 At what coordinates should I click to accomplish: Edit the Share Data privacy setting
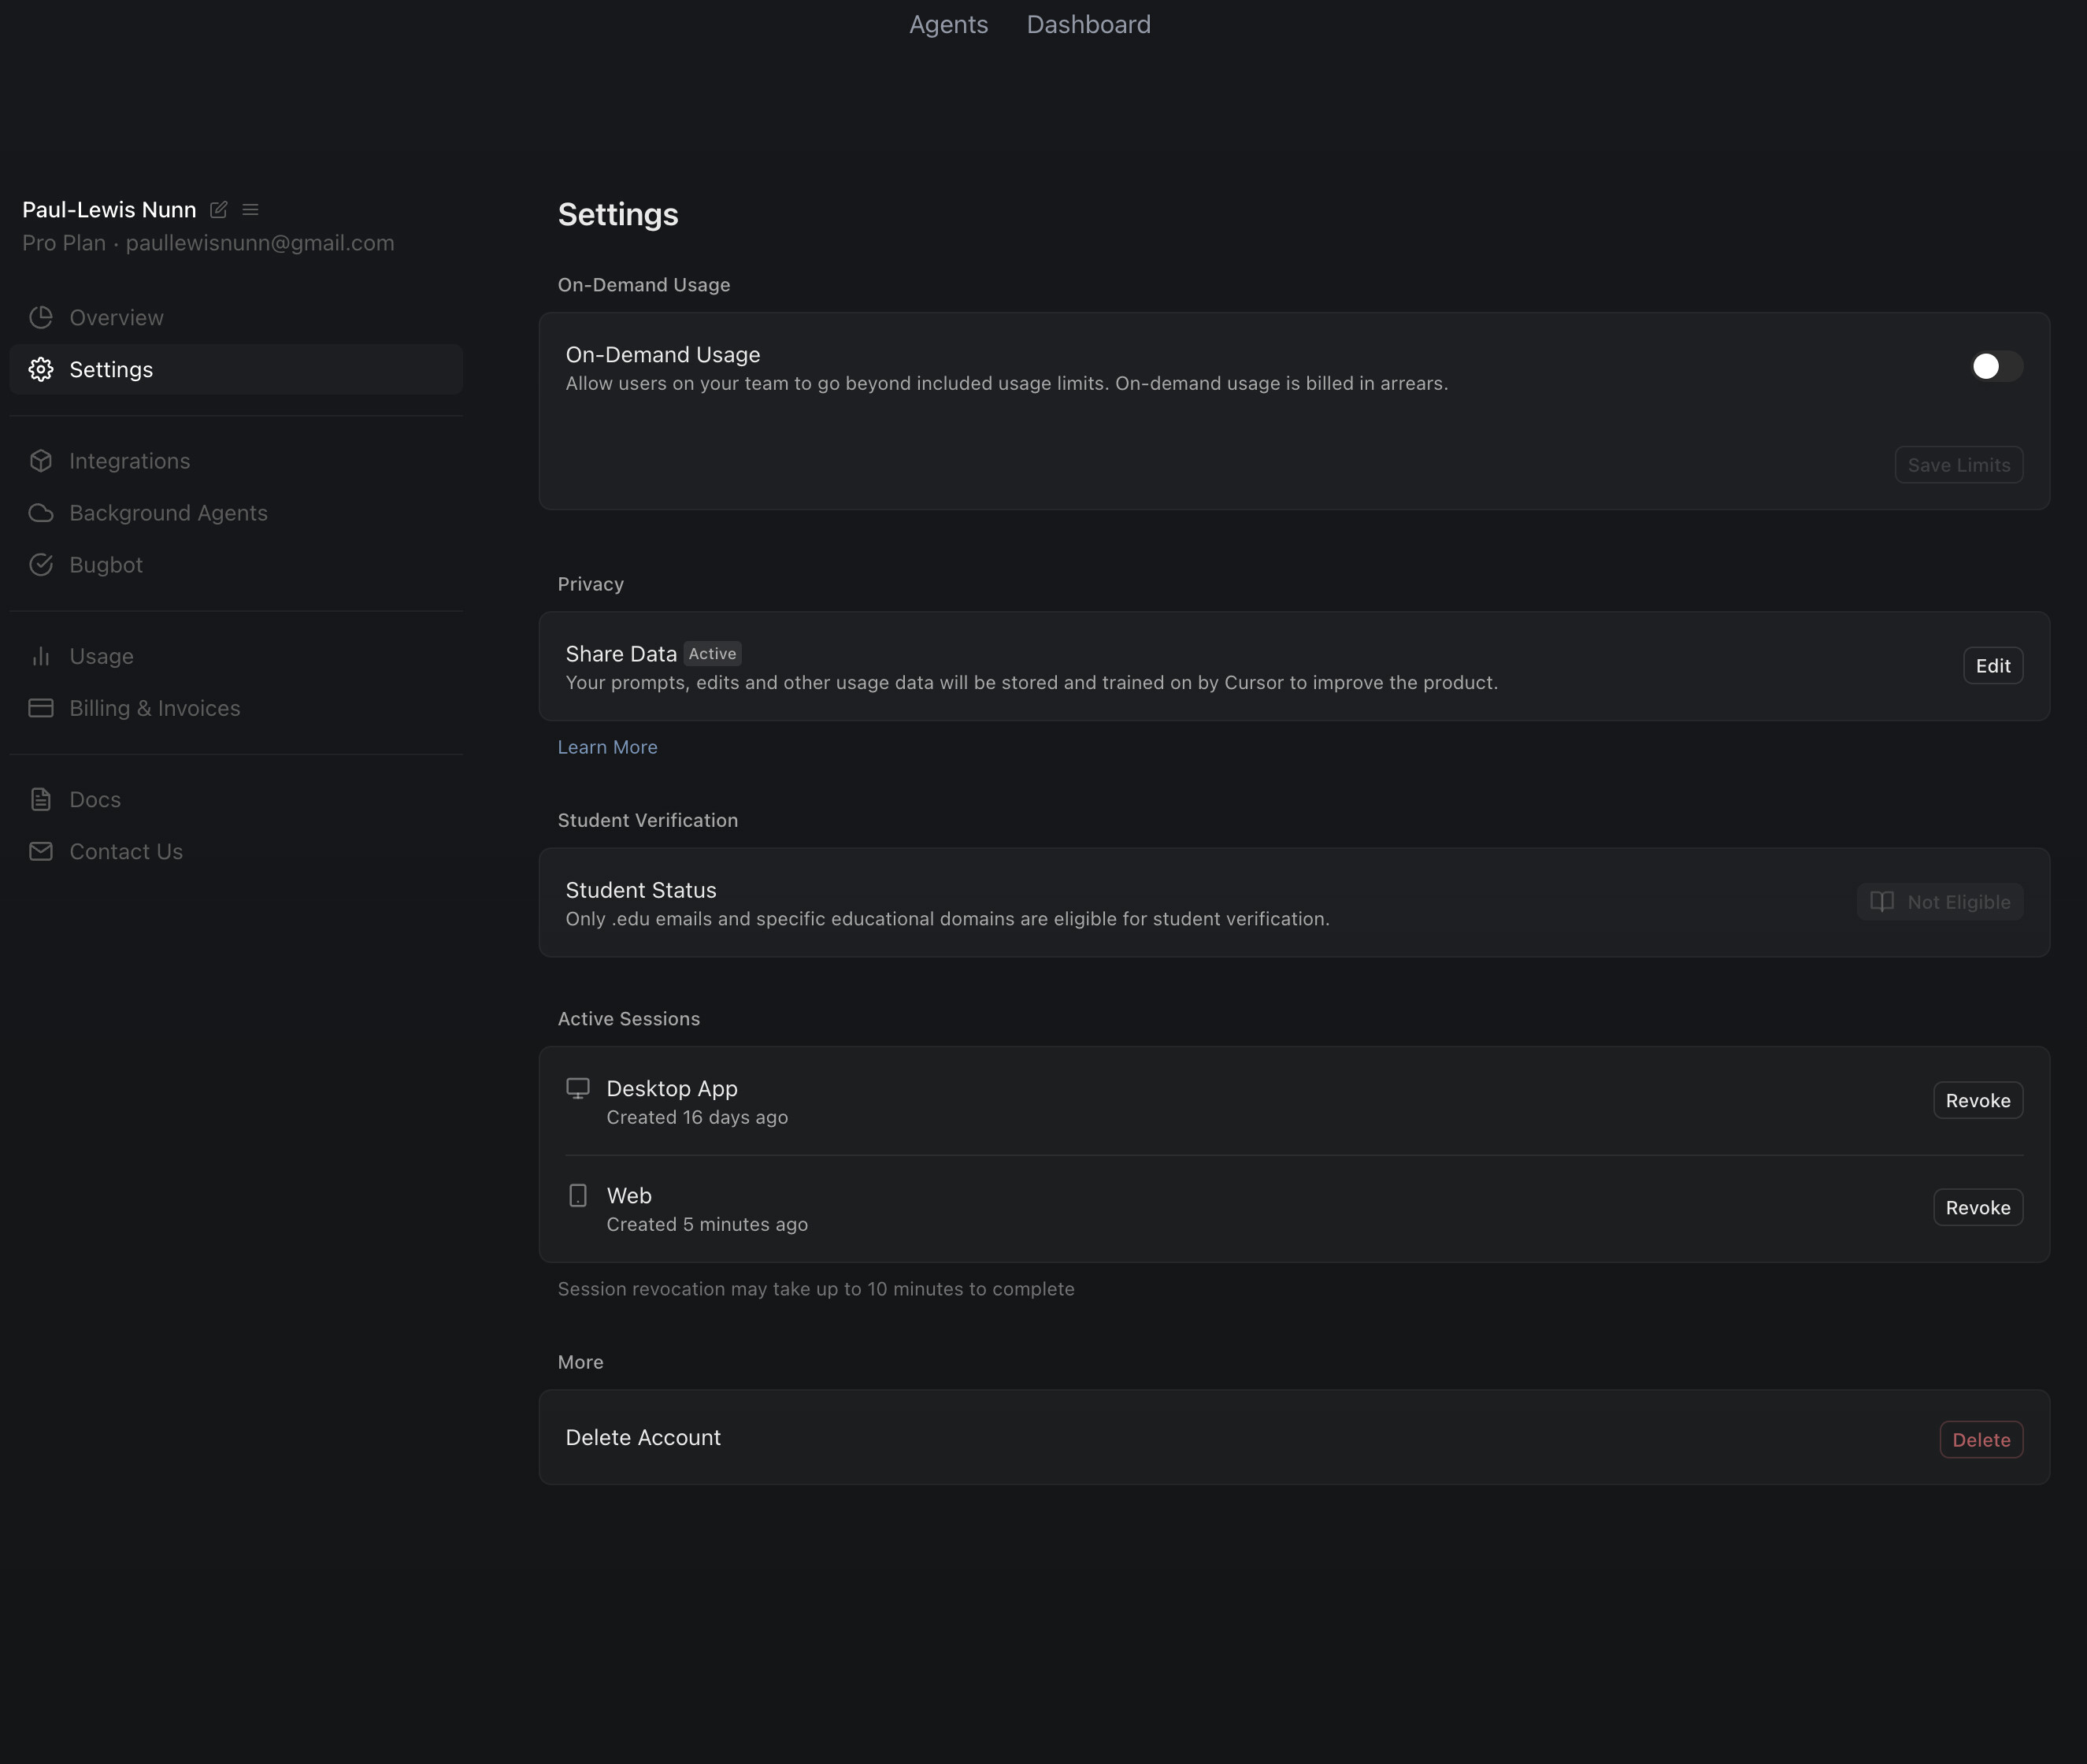pos(1992,666)
